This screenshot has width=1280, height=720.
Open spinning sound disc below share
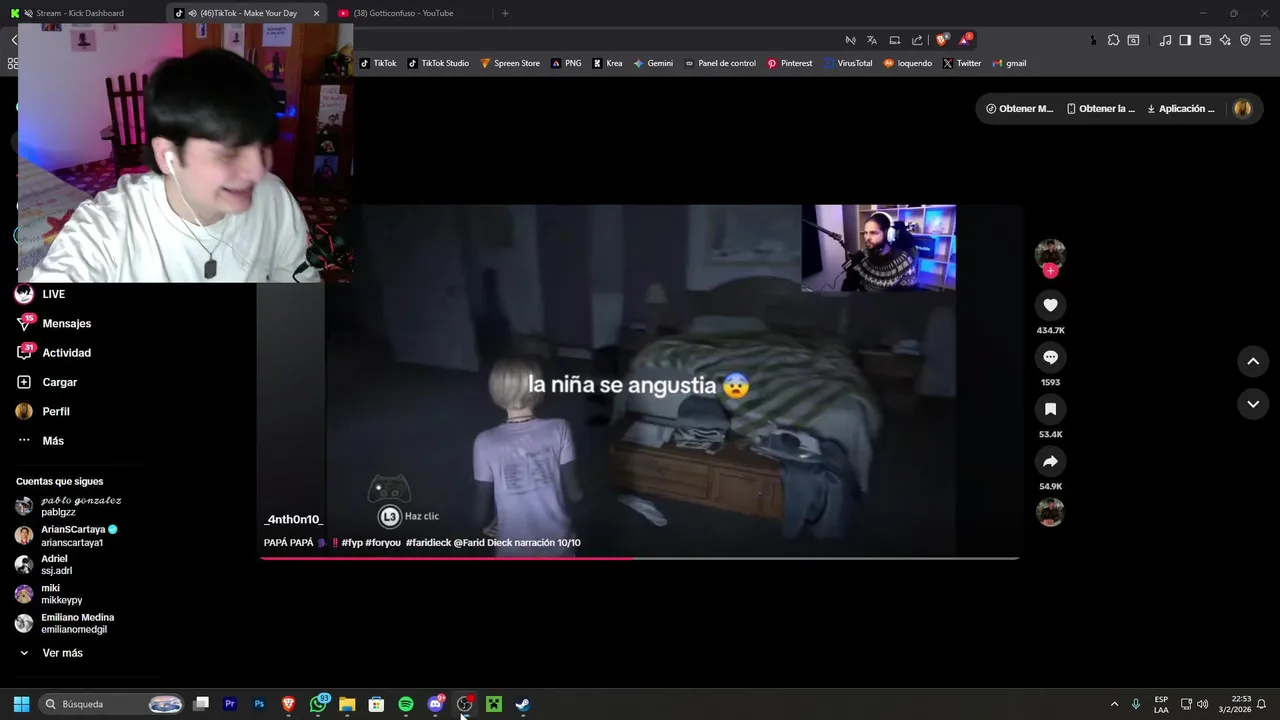pos(1050,512)
